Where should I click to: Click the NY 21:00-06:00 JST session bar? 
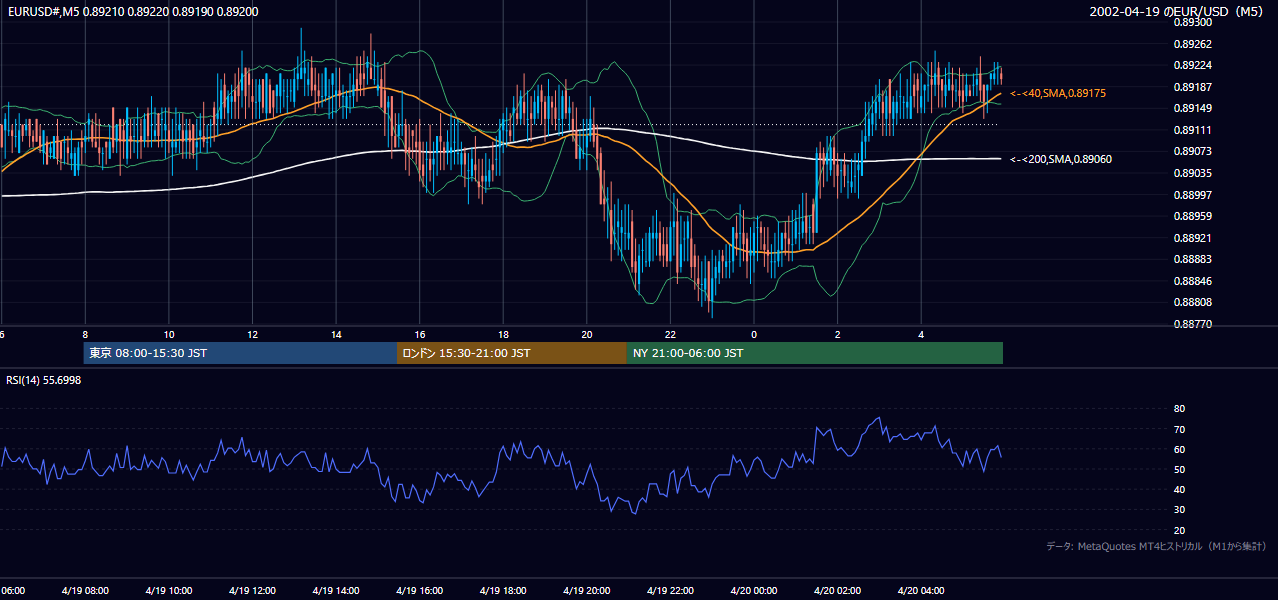point(815,353)
